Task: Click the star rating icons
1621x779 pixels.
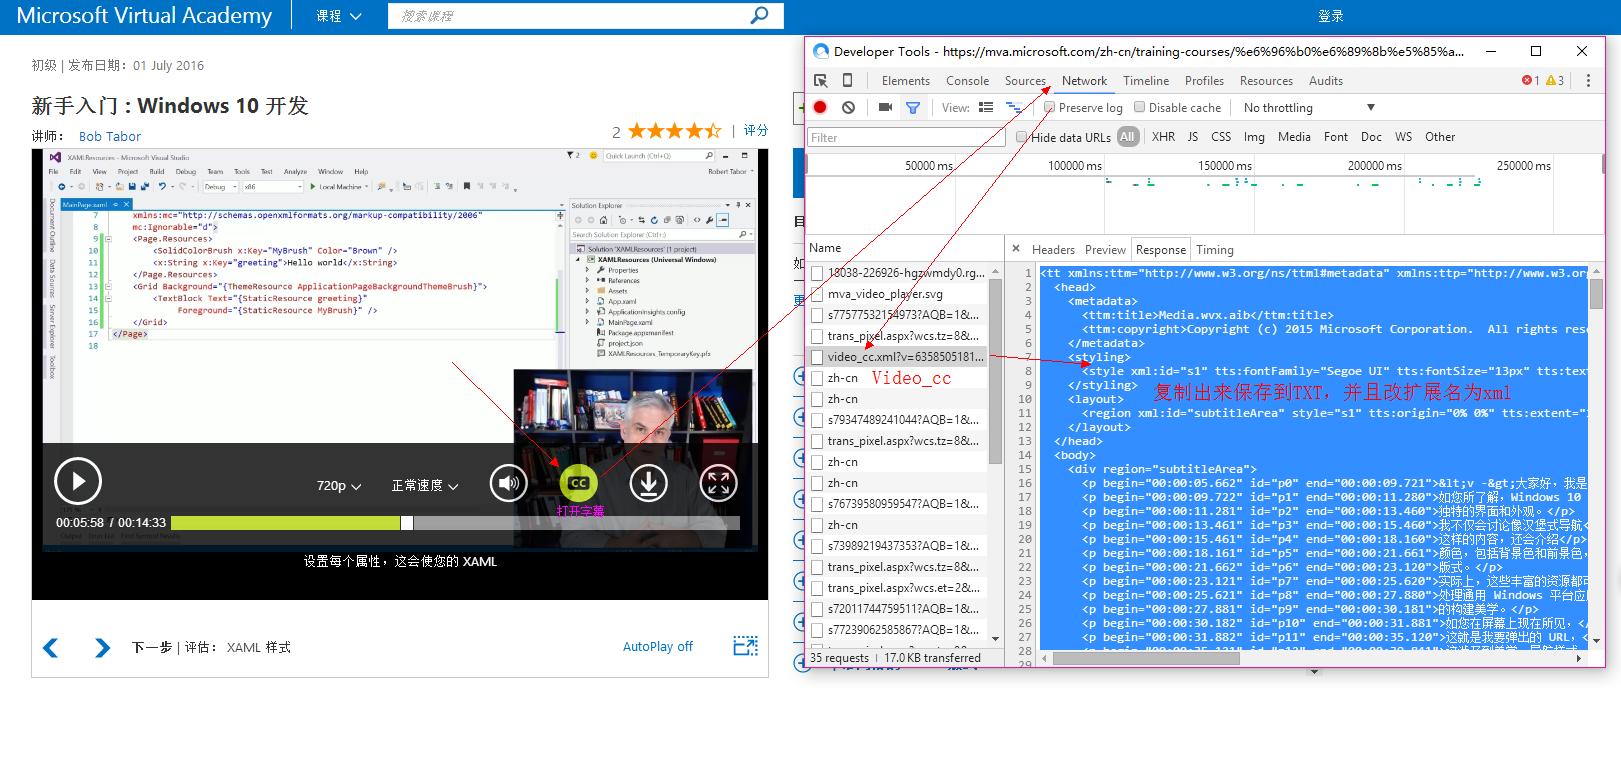Action: tap(675, 131)
